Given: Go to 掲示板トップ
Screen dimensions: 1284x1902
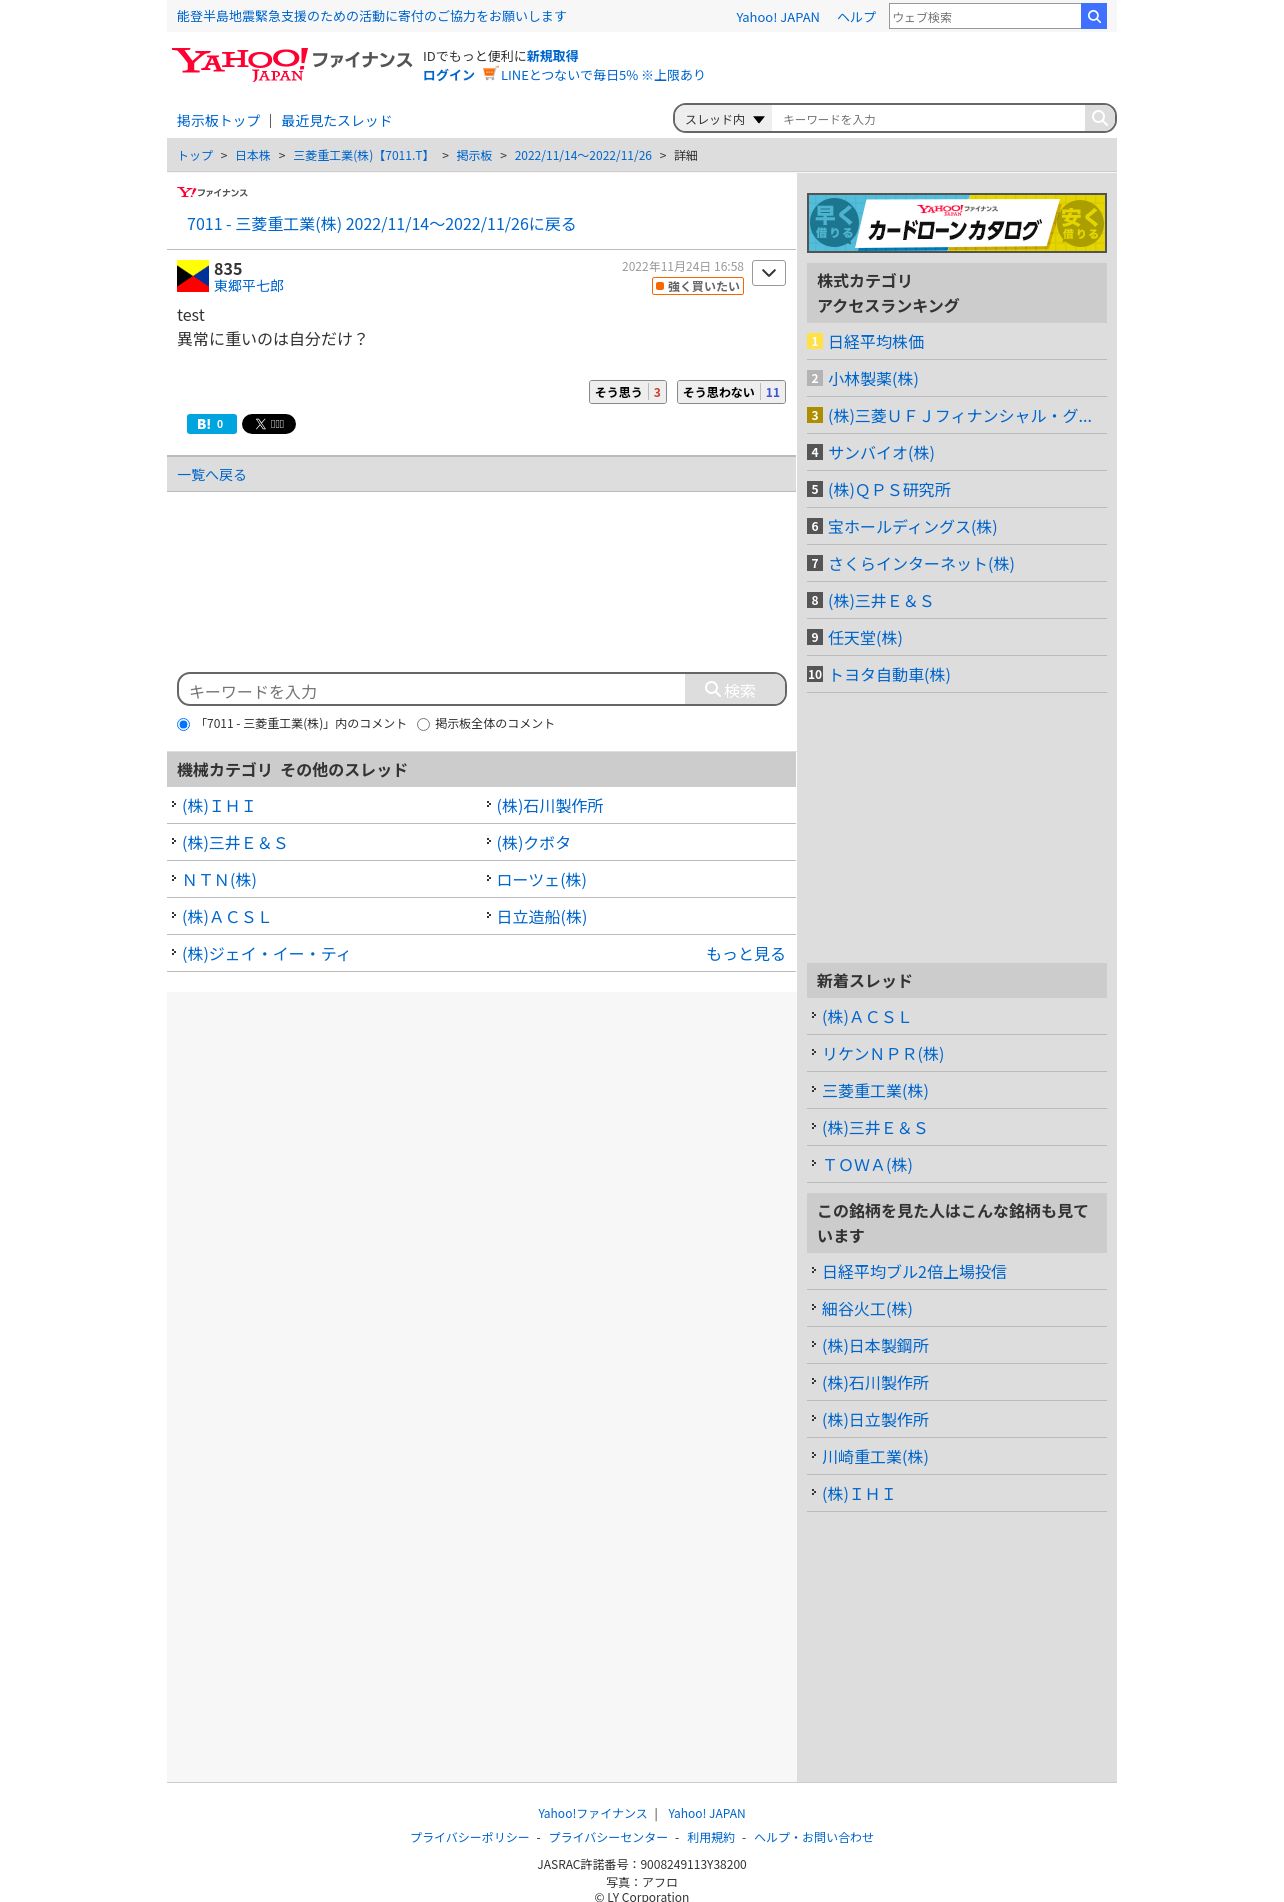Looking at the screenshot, I should (218, 121).
